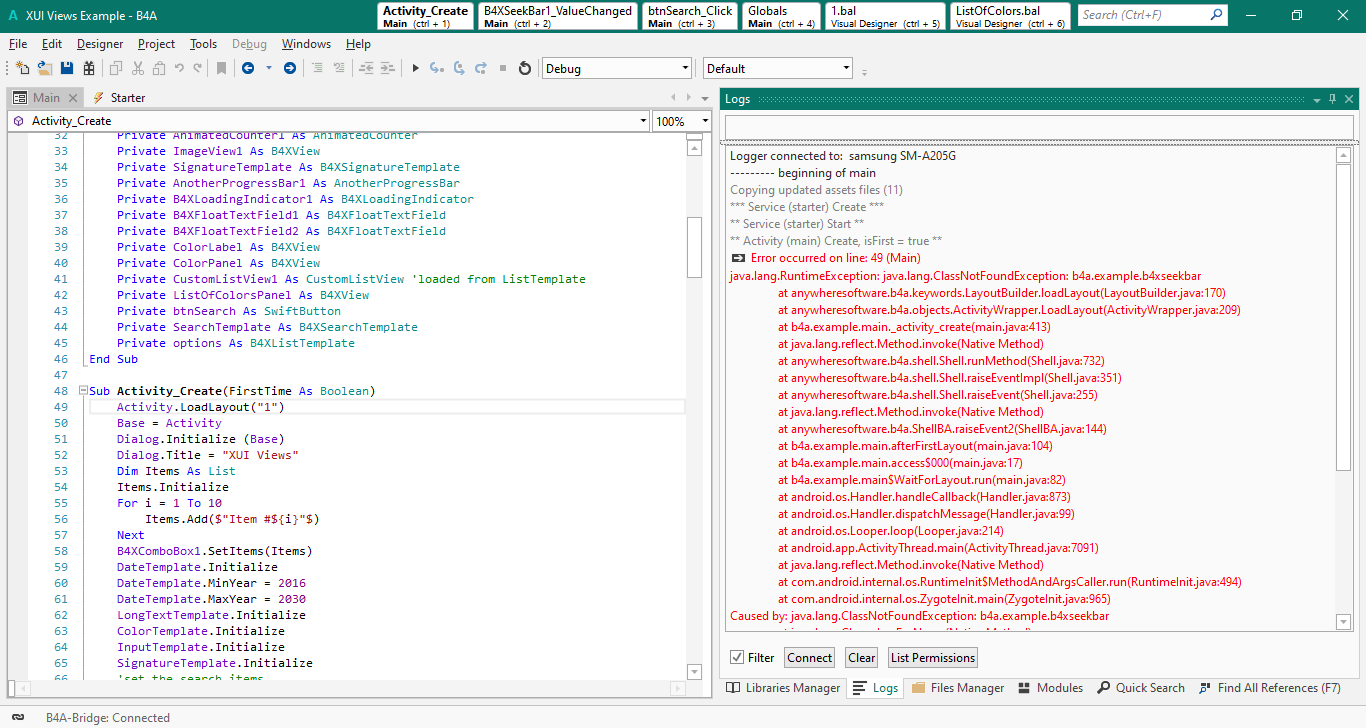Click the Run (play) toolbar icon
This screenshot has height=728, width=1366.
click(416, 68)
